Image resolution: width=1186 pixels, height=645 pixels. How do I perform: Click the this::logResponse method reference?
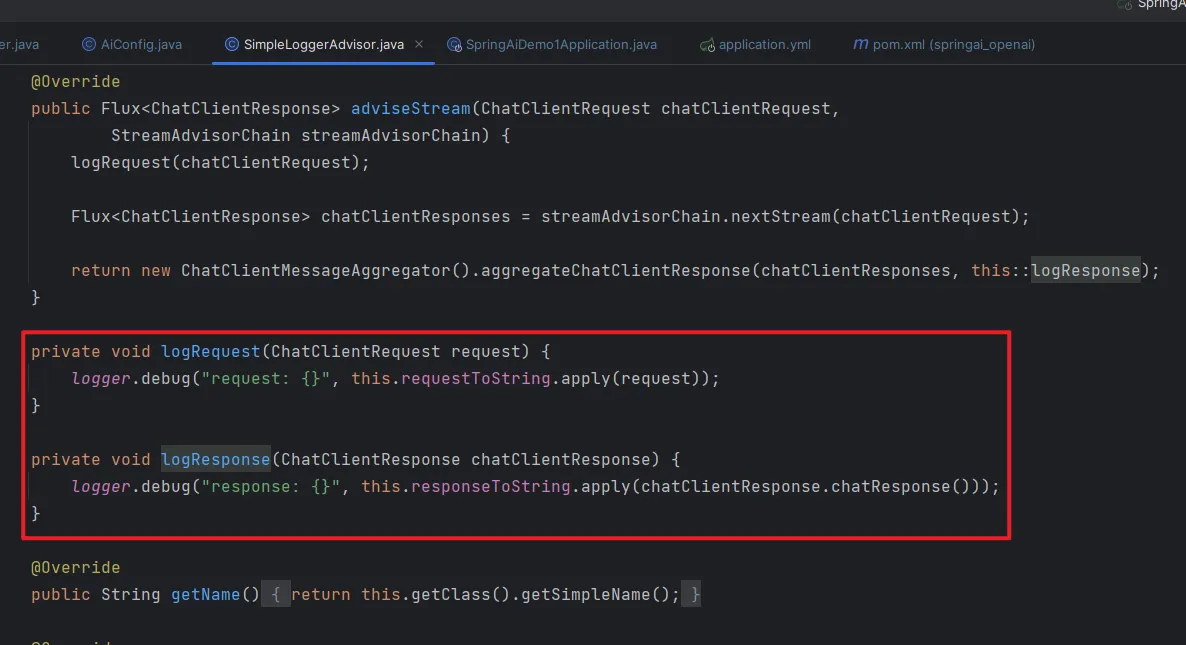coord(1056,271)
